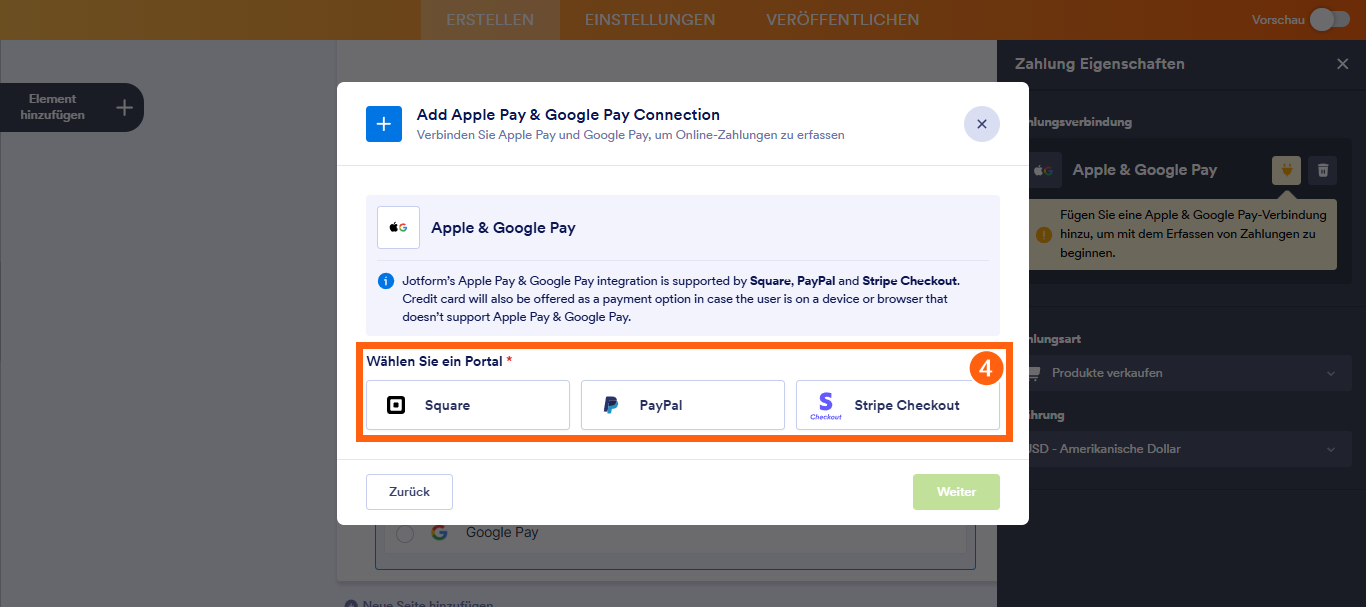1366x607 pixels.
Task: Click the Google logo next to Google Pay
Action: 439,533
